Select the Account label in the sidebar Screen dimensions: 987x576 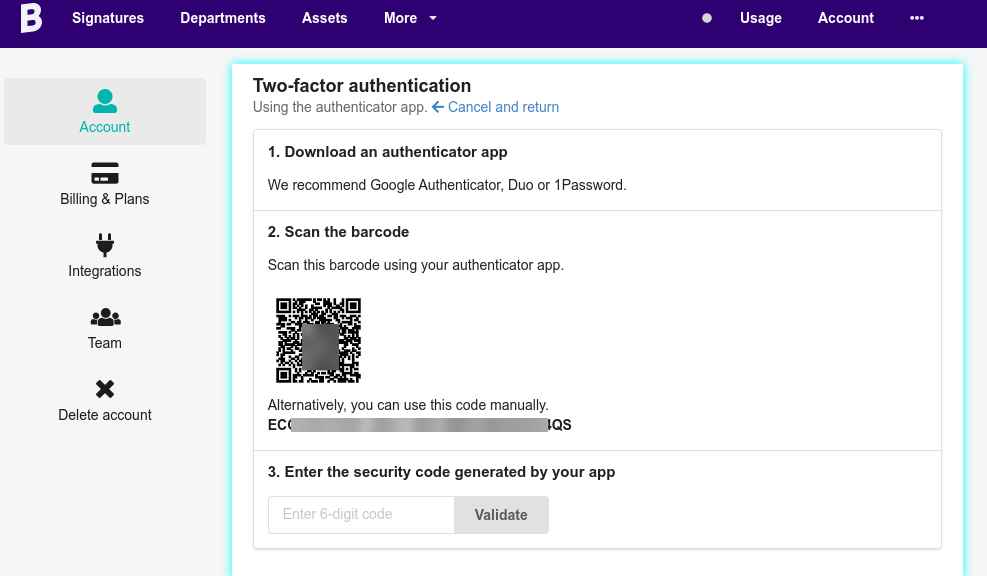point(104,127)
